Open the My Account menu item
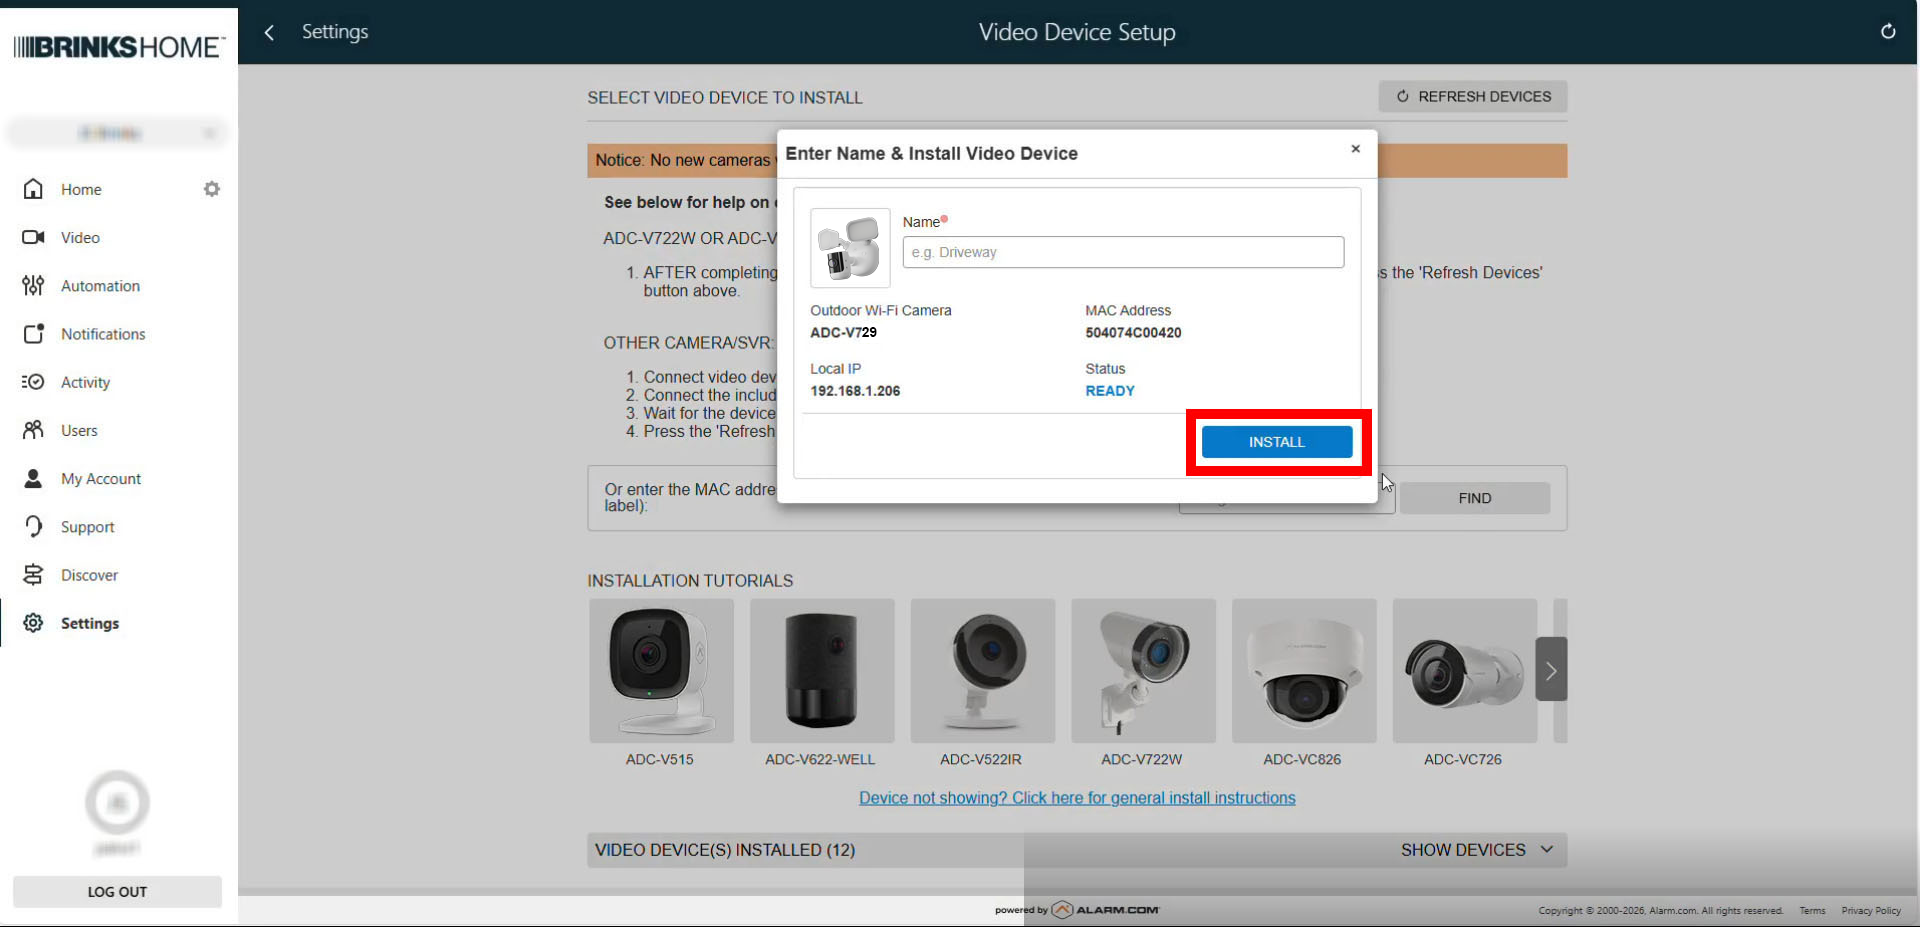The image size is (1920, 927). tap(101, 479)
